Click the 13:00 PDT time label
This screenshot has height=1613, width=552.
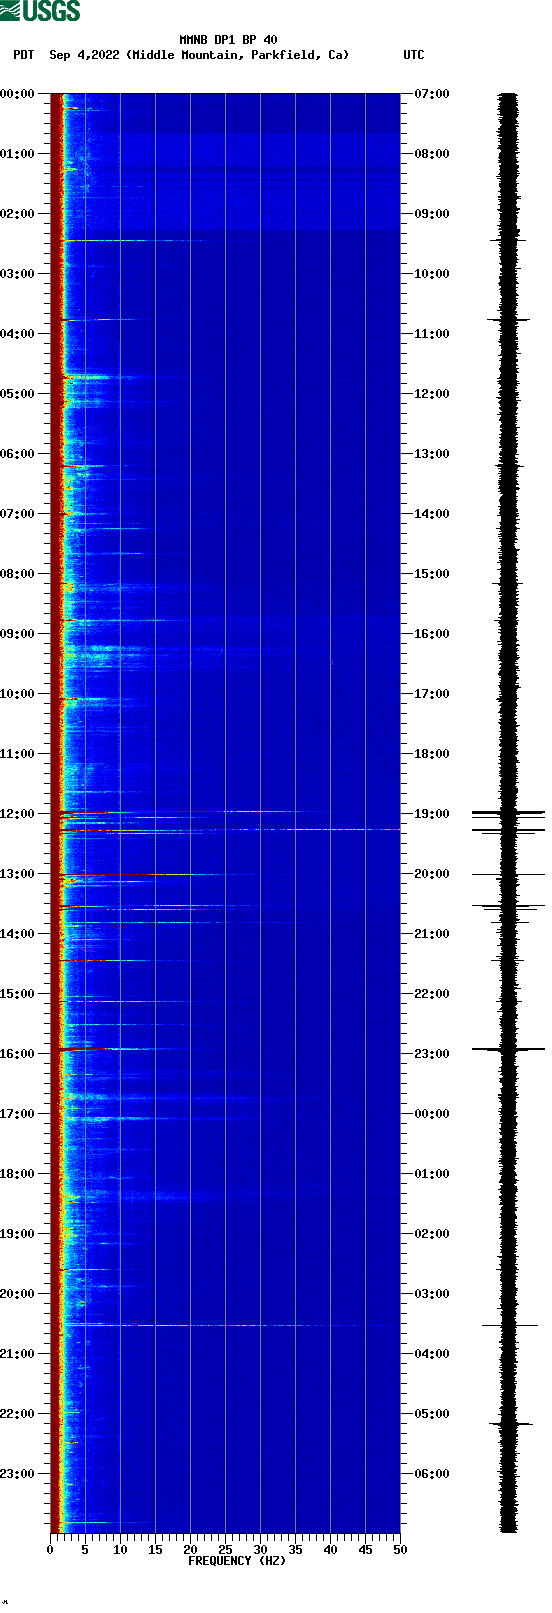click(17, 874)
